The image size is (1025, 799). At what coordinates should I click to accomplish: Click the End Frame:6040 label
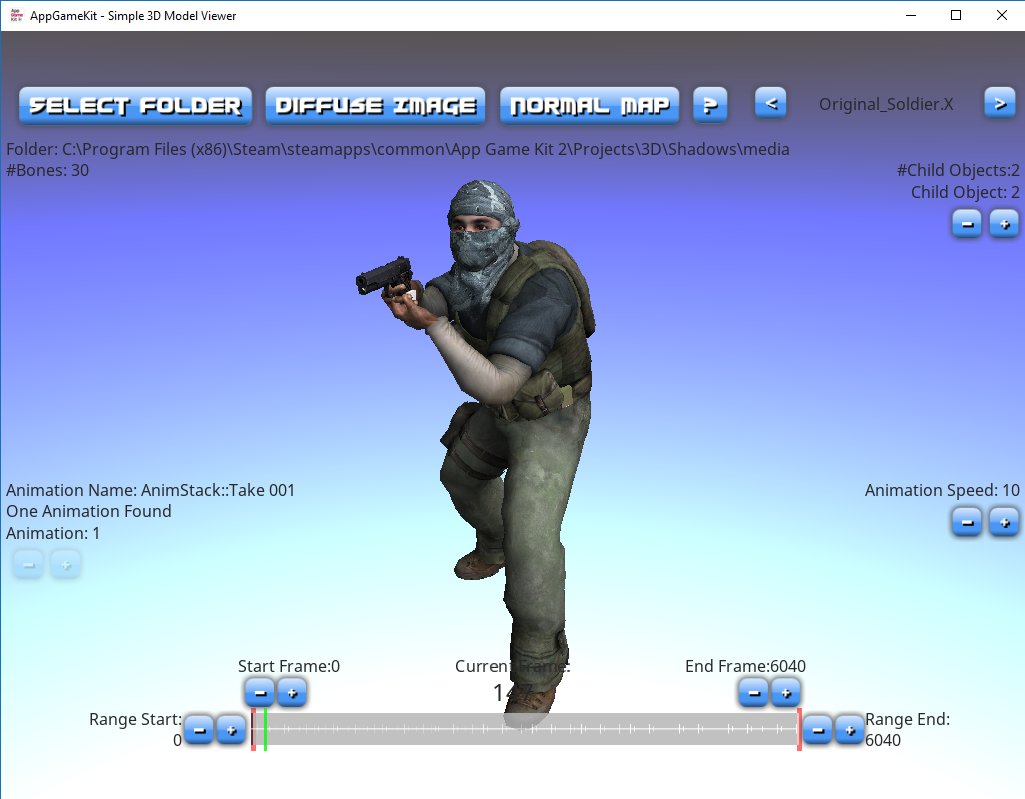click(745, 666)
